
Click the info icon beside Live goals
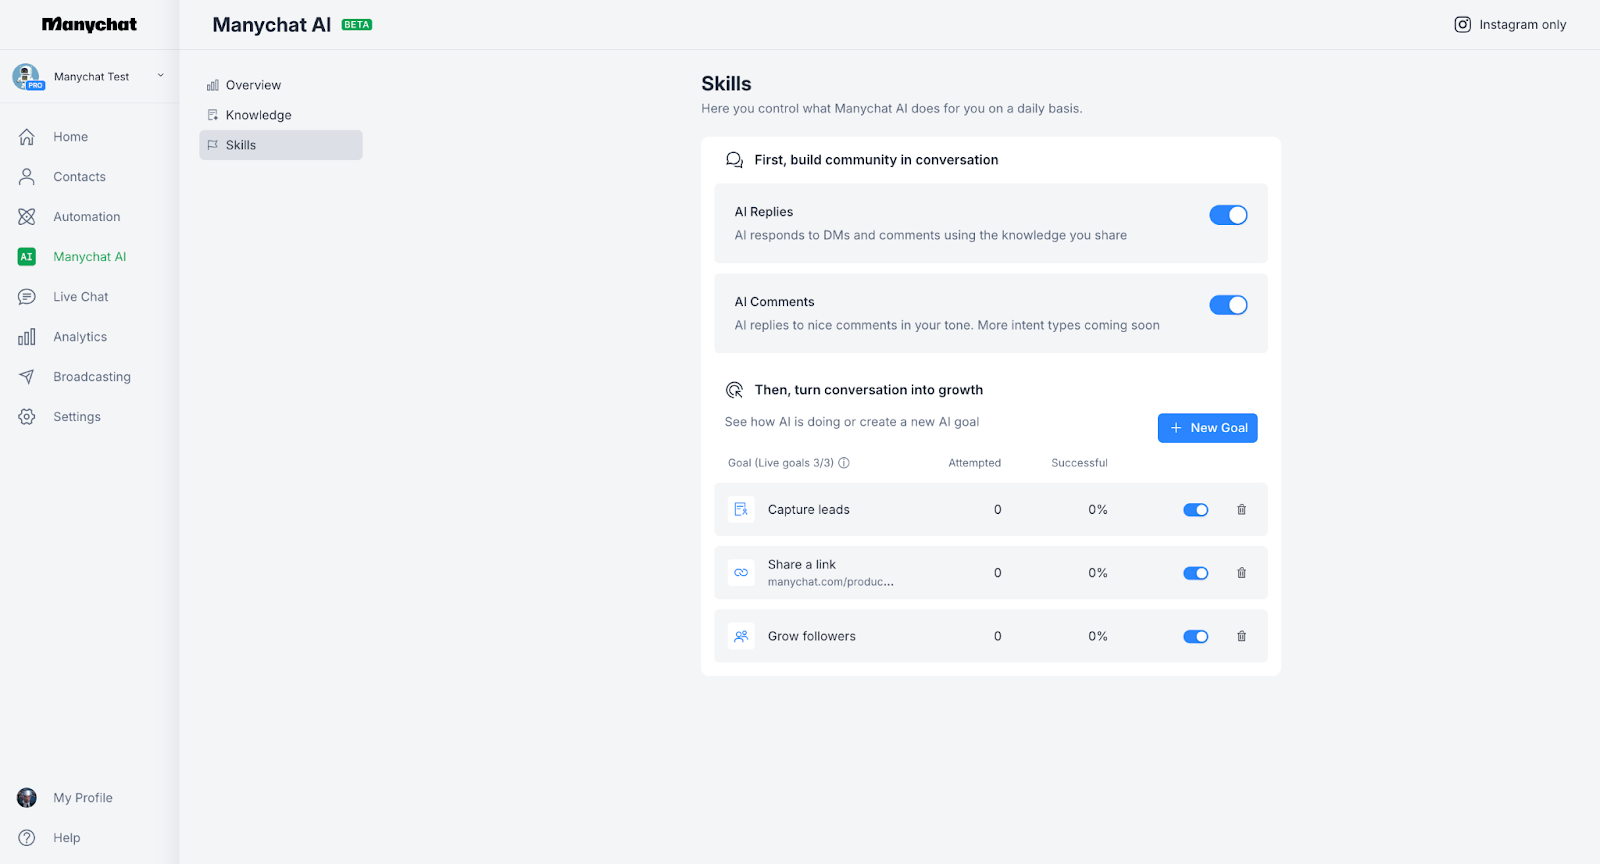coord(844,463)
